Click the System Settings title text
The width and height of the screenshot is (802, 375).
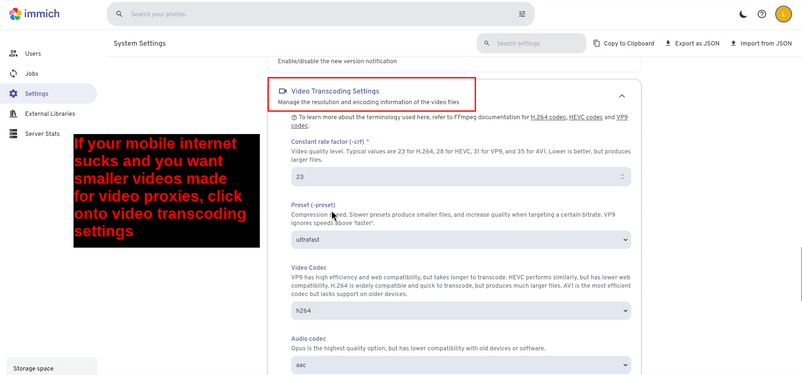coord(140,43)
